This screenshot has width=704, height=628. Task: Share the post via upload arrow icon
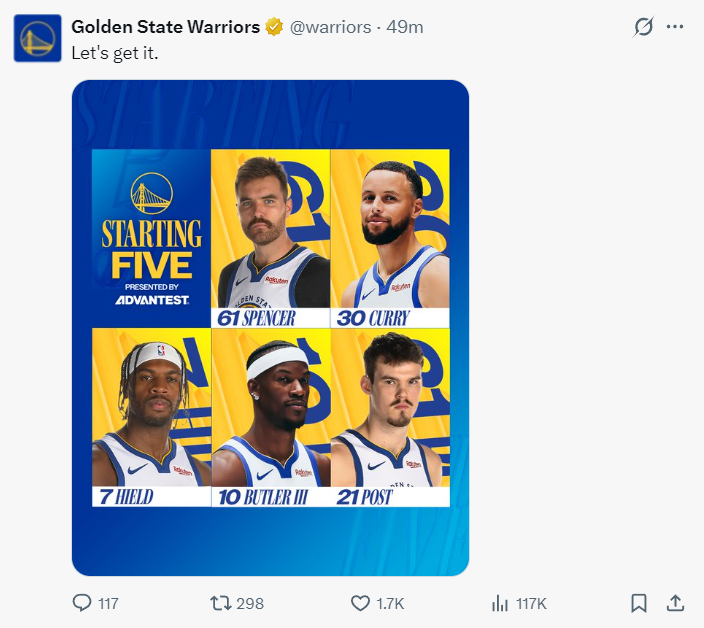[x=675, y=603]
